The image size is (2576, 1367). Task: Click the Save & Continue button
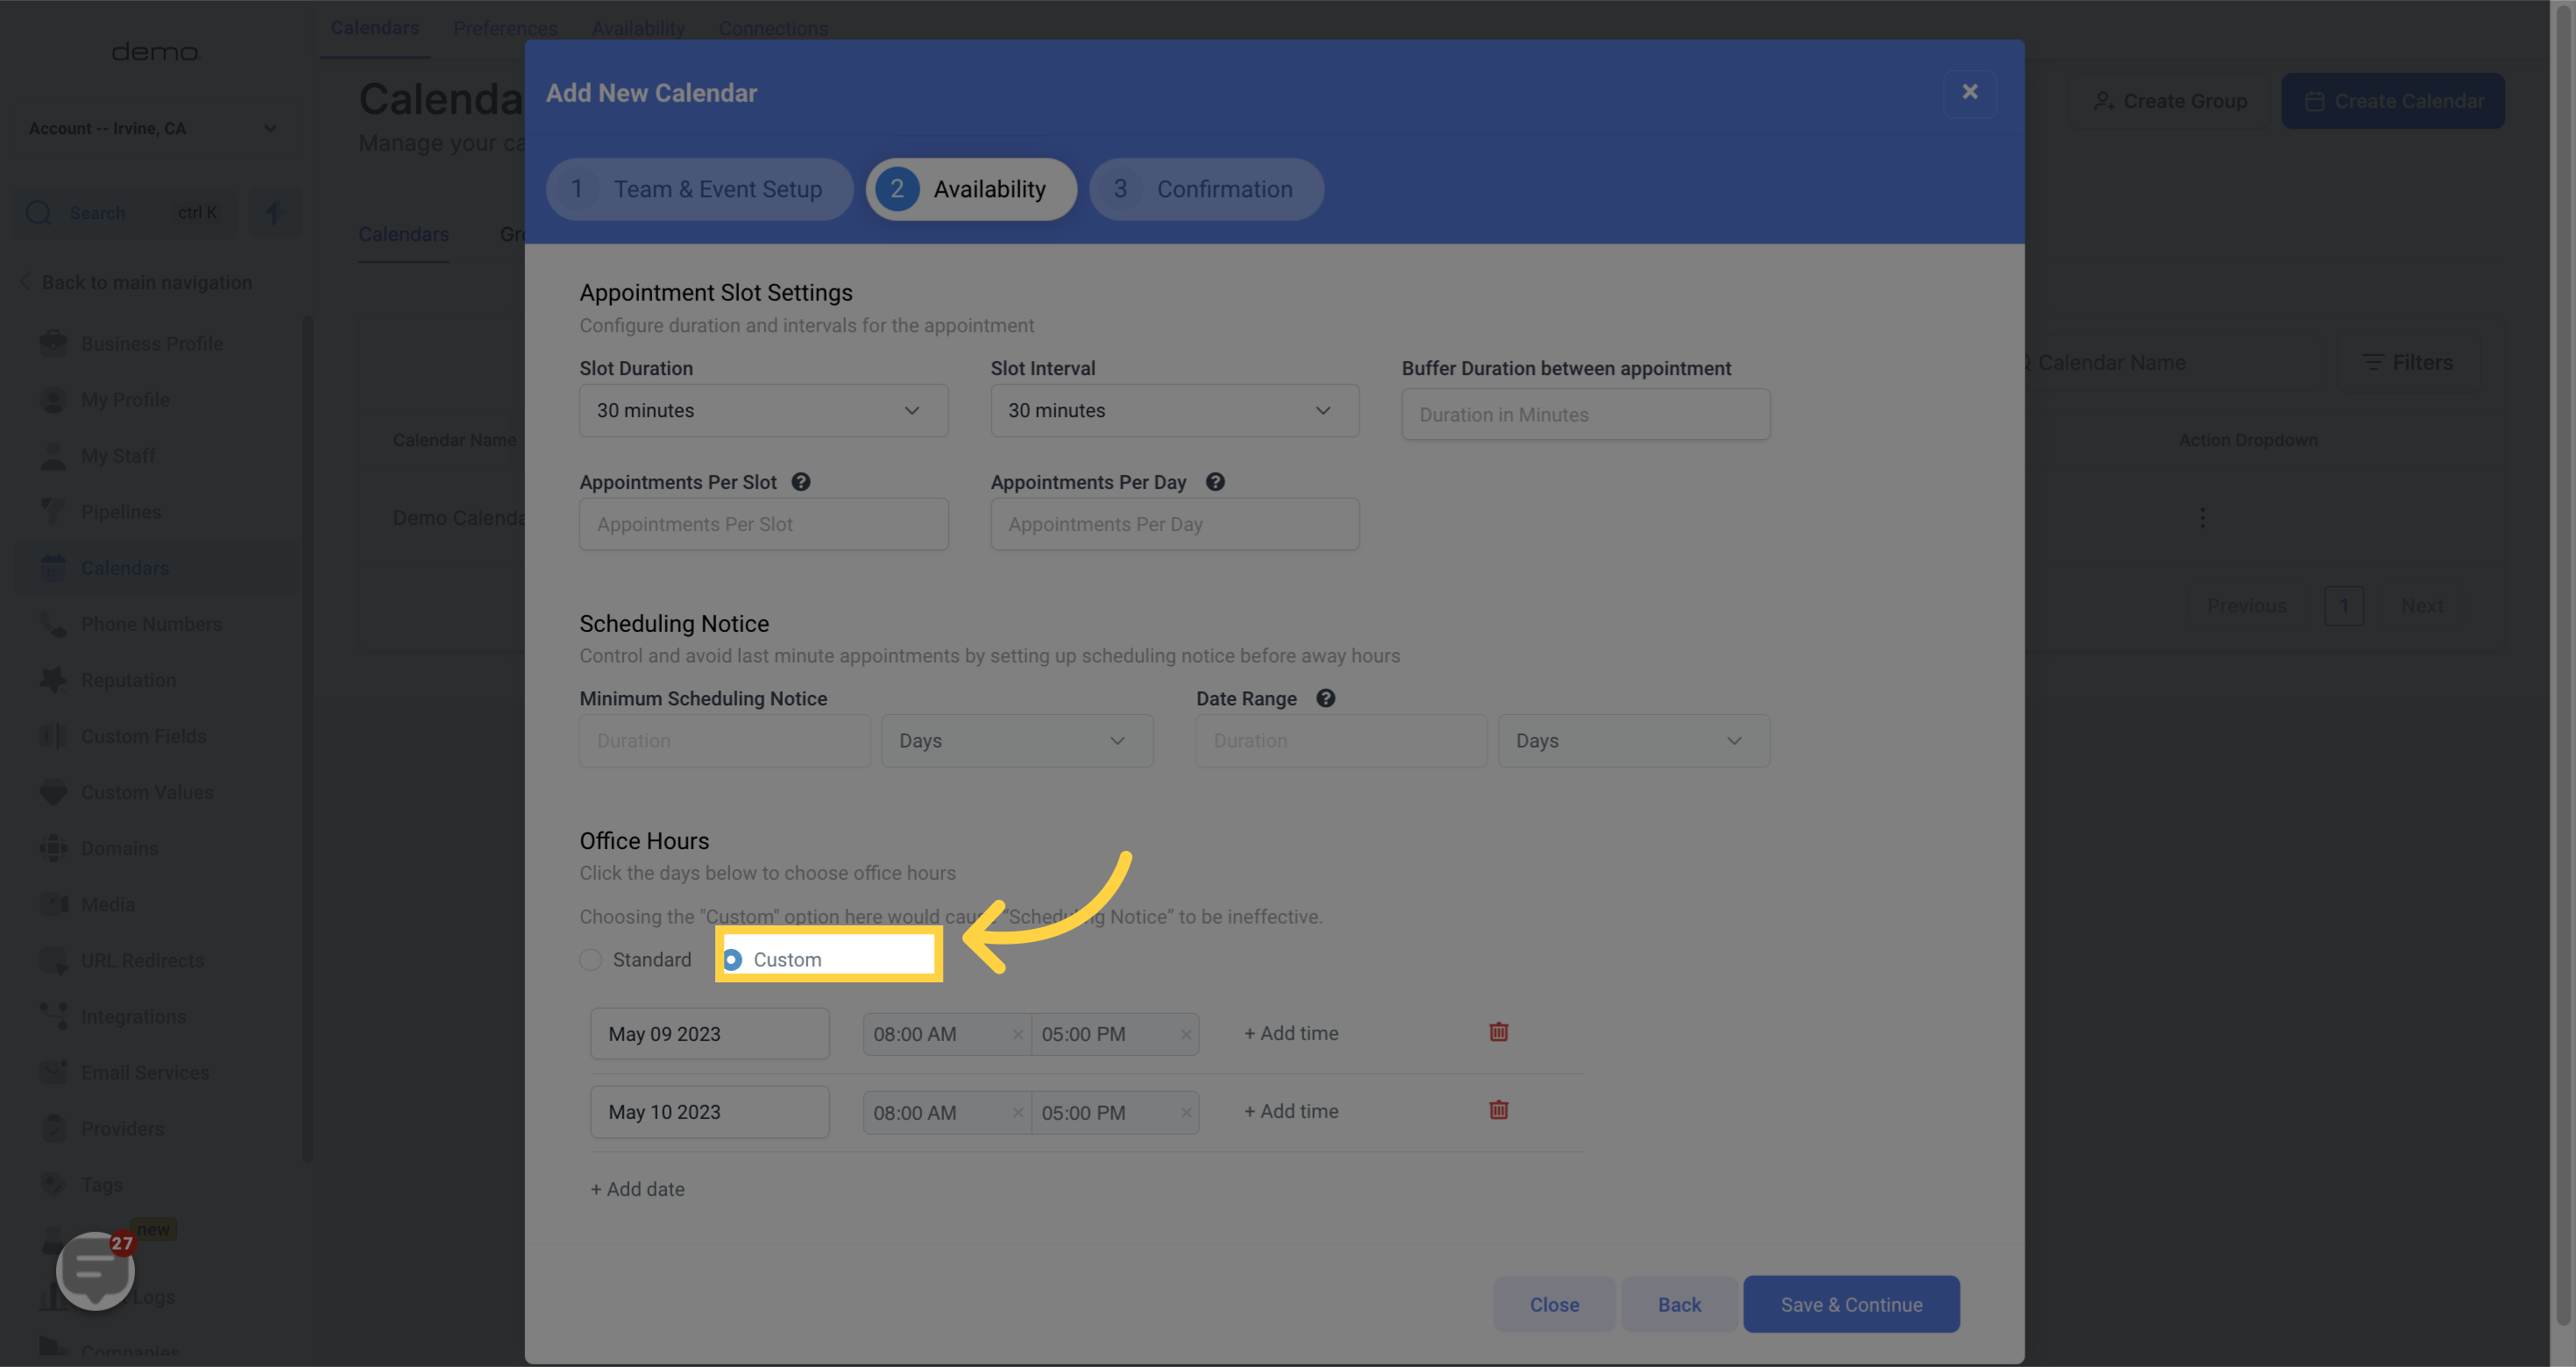(1851, 1304)
